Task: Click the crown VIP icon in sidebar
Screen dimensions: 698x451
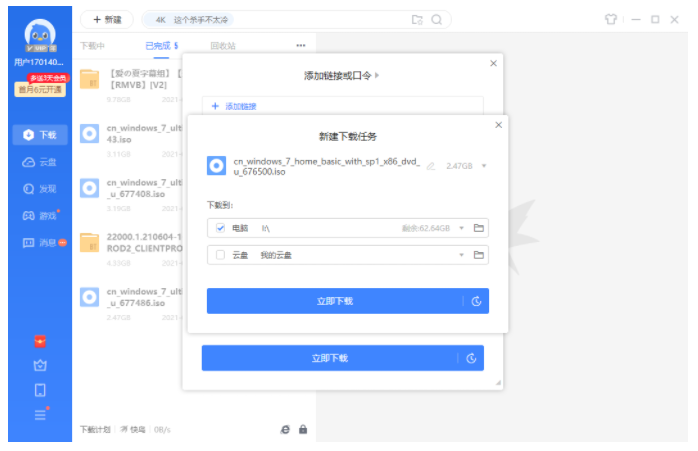Action: tap(40, 366)
